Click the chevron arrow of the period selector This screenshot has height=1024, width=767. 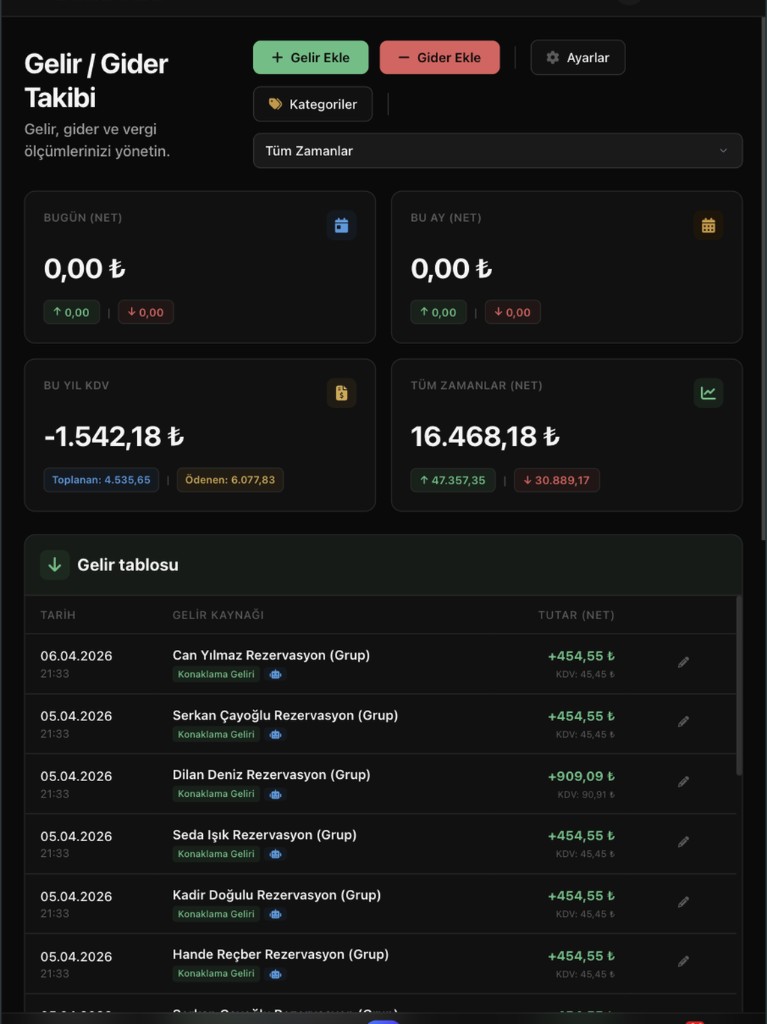click(723, 151)
